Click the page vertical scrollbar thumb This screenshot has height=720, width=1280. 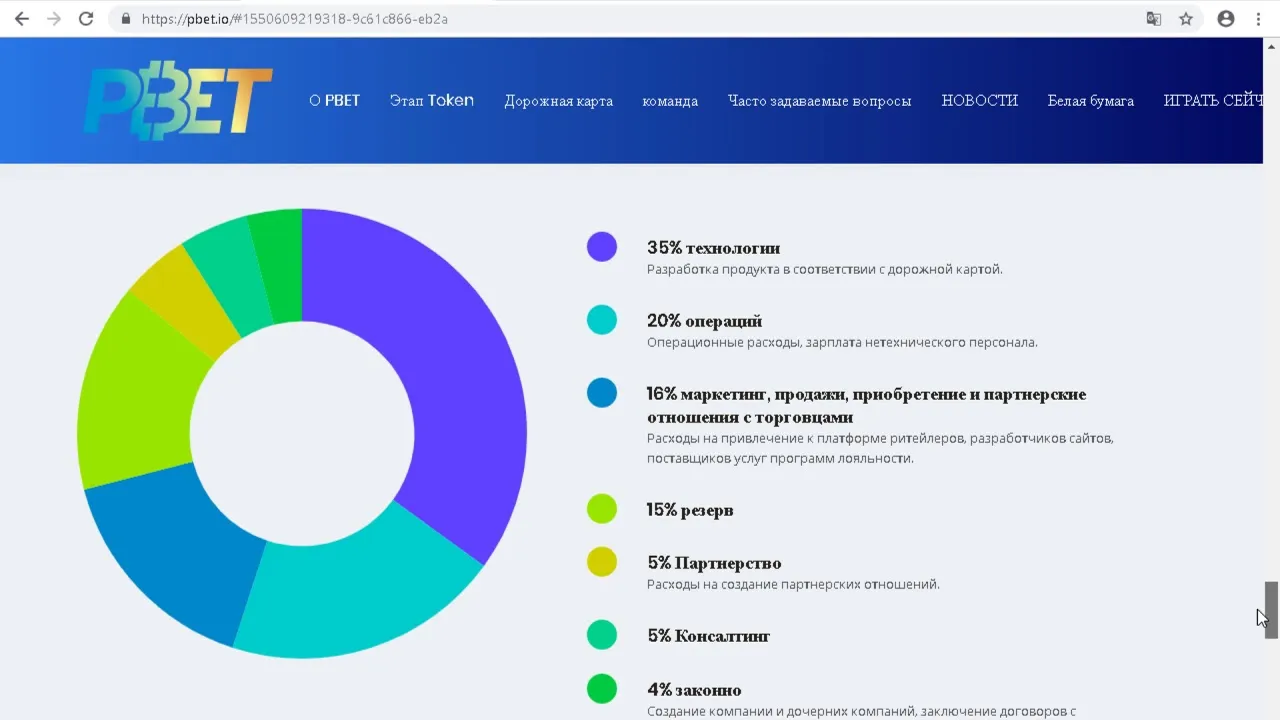(x=1271, y=609)
